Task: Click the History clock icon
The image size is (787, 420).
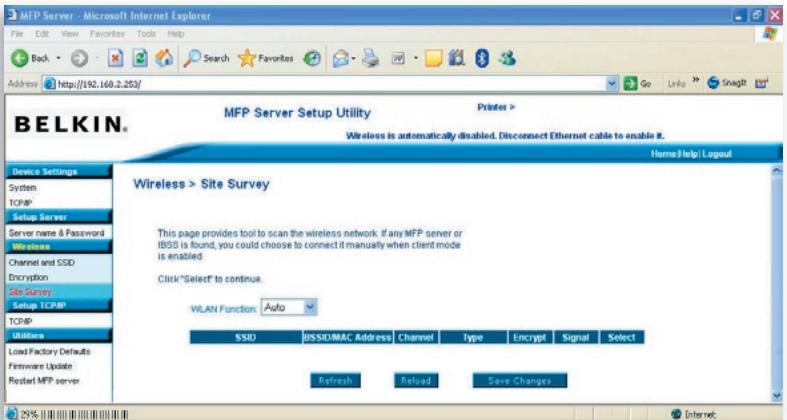Action: pos(312,59)
